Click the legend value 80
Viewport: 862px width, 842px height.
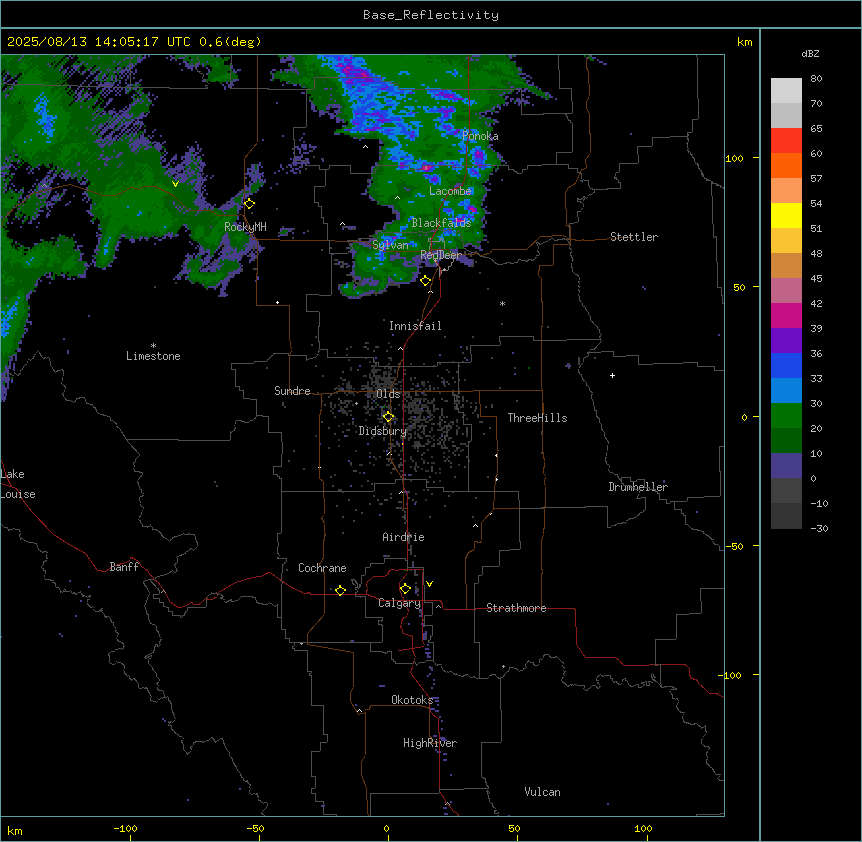(816, 79)
